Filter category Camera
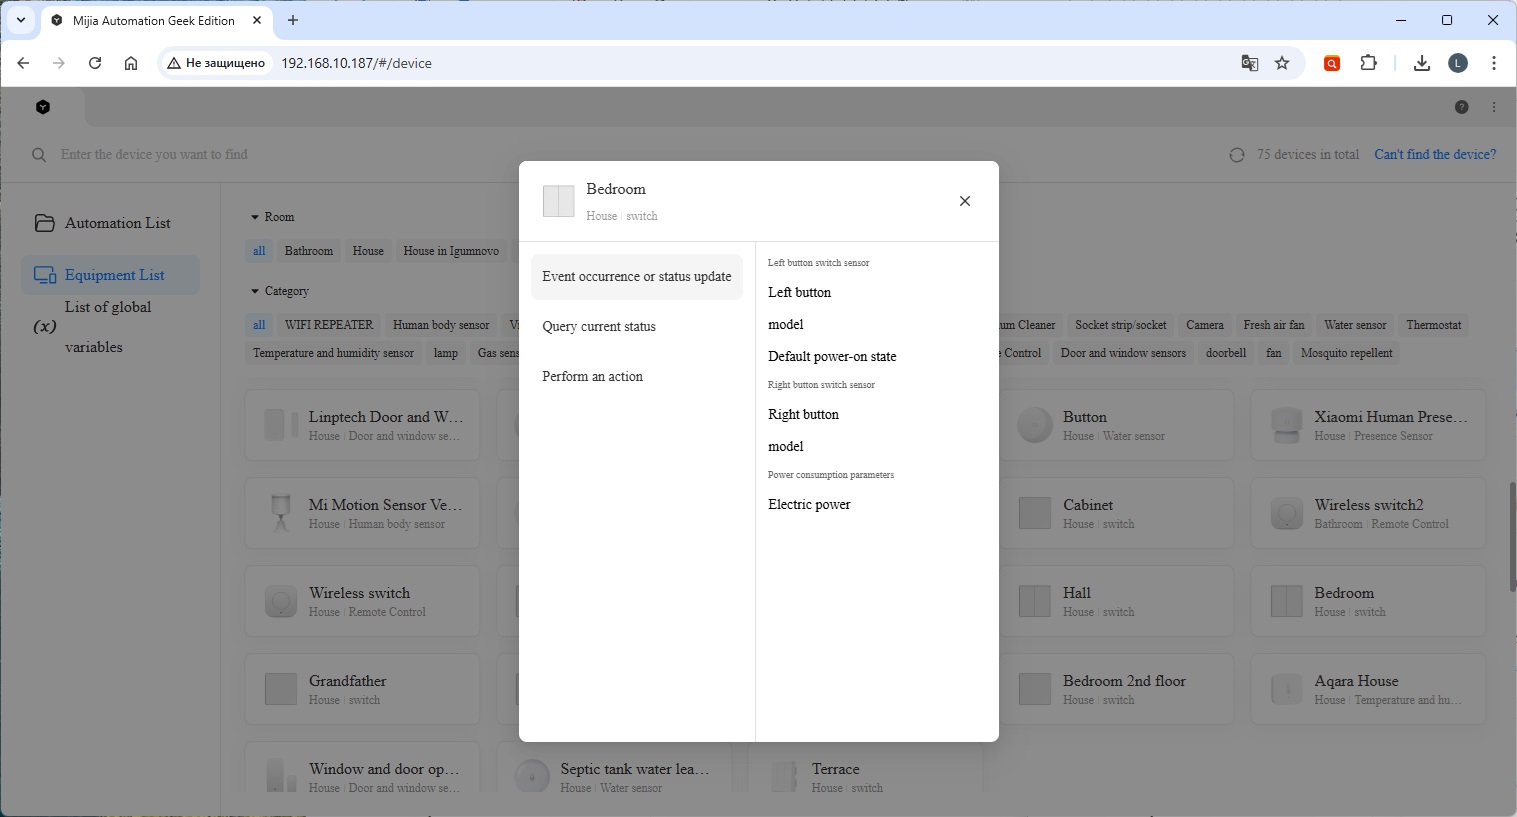1517x817 pixels. point(1205,325)
